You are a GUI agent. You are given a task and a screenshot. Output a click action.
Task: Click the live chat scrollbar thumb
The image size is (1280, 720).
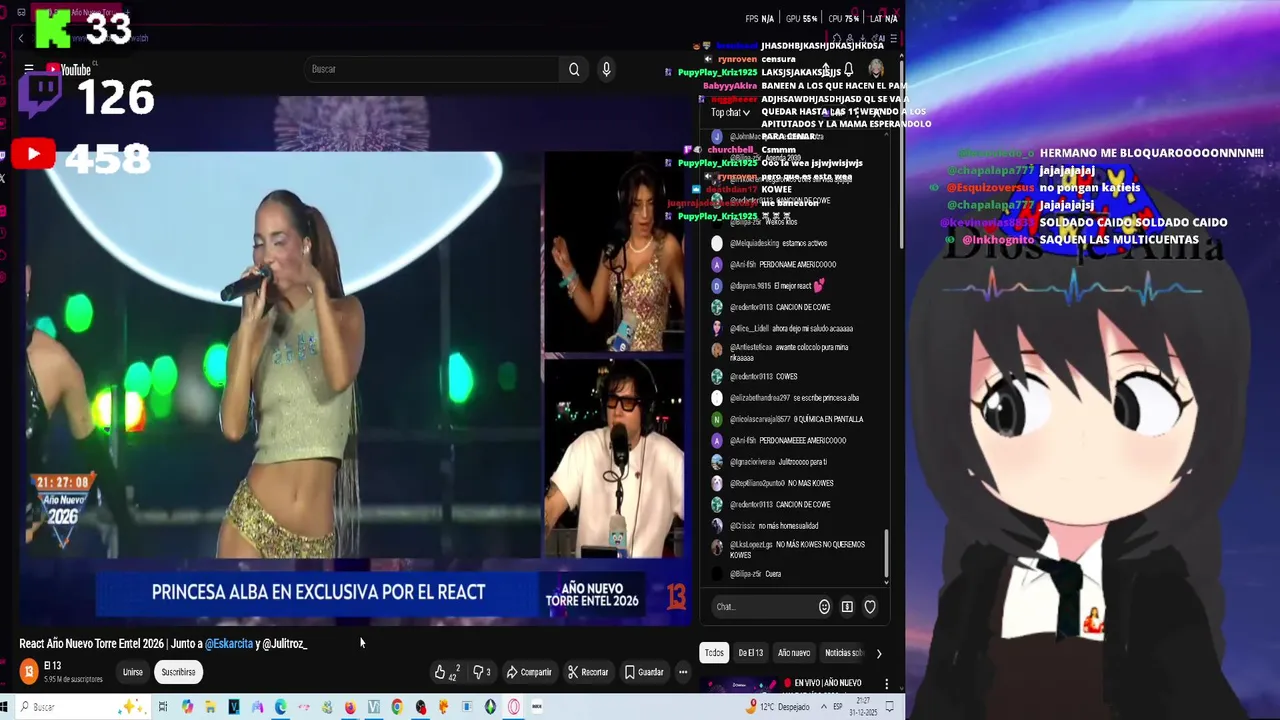(x=886, y=554)
